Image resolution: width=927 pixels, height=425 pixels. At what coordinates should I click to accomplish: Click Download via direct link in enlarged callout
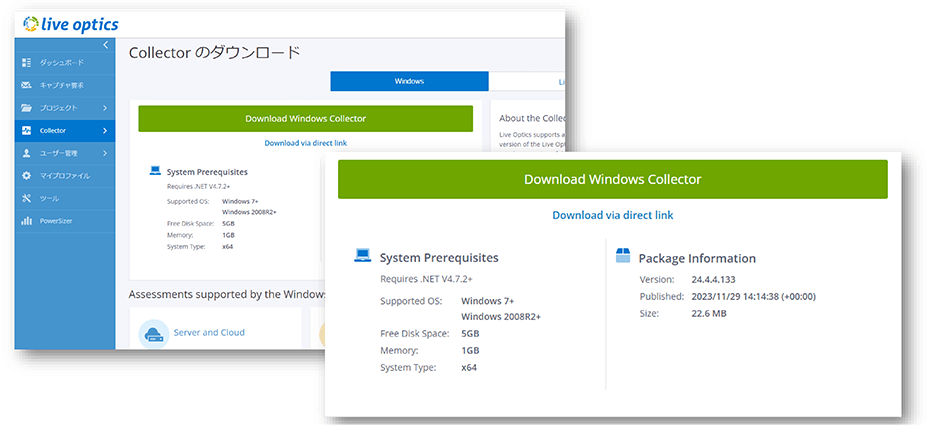(612, 215)
